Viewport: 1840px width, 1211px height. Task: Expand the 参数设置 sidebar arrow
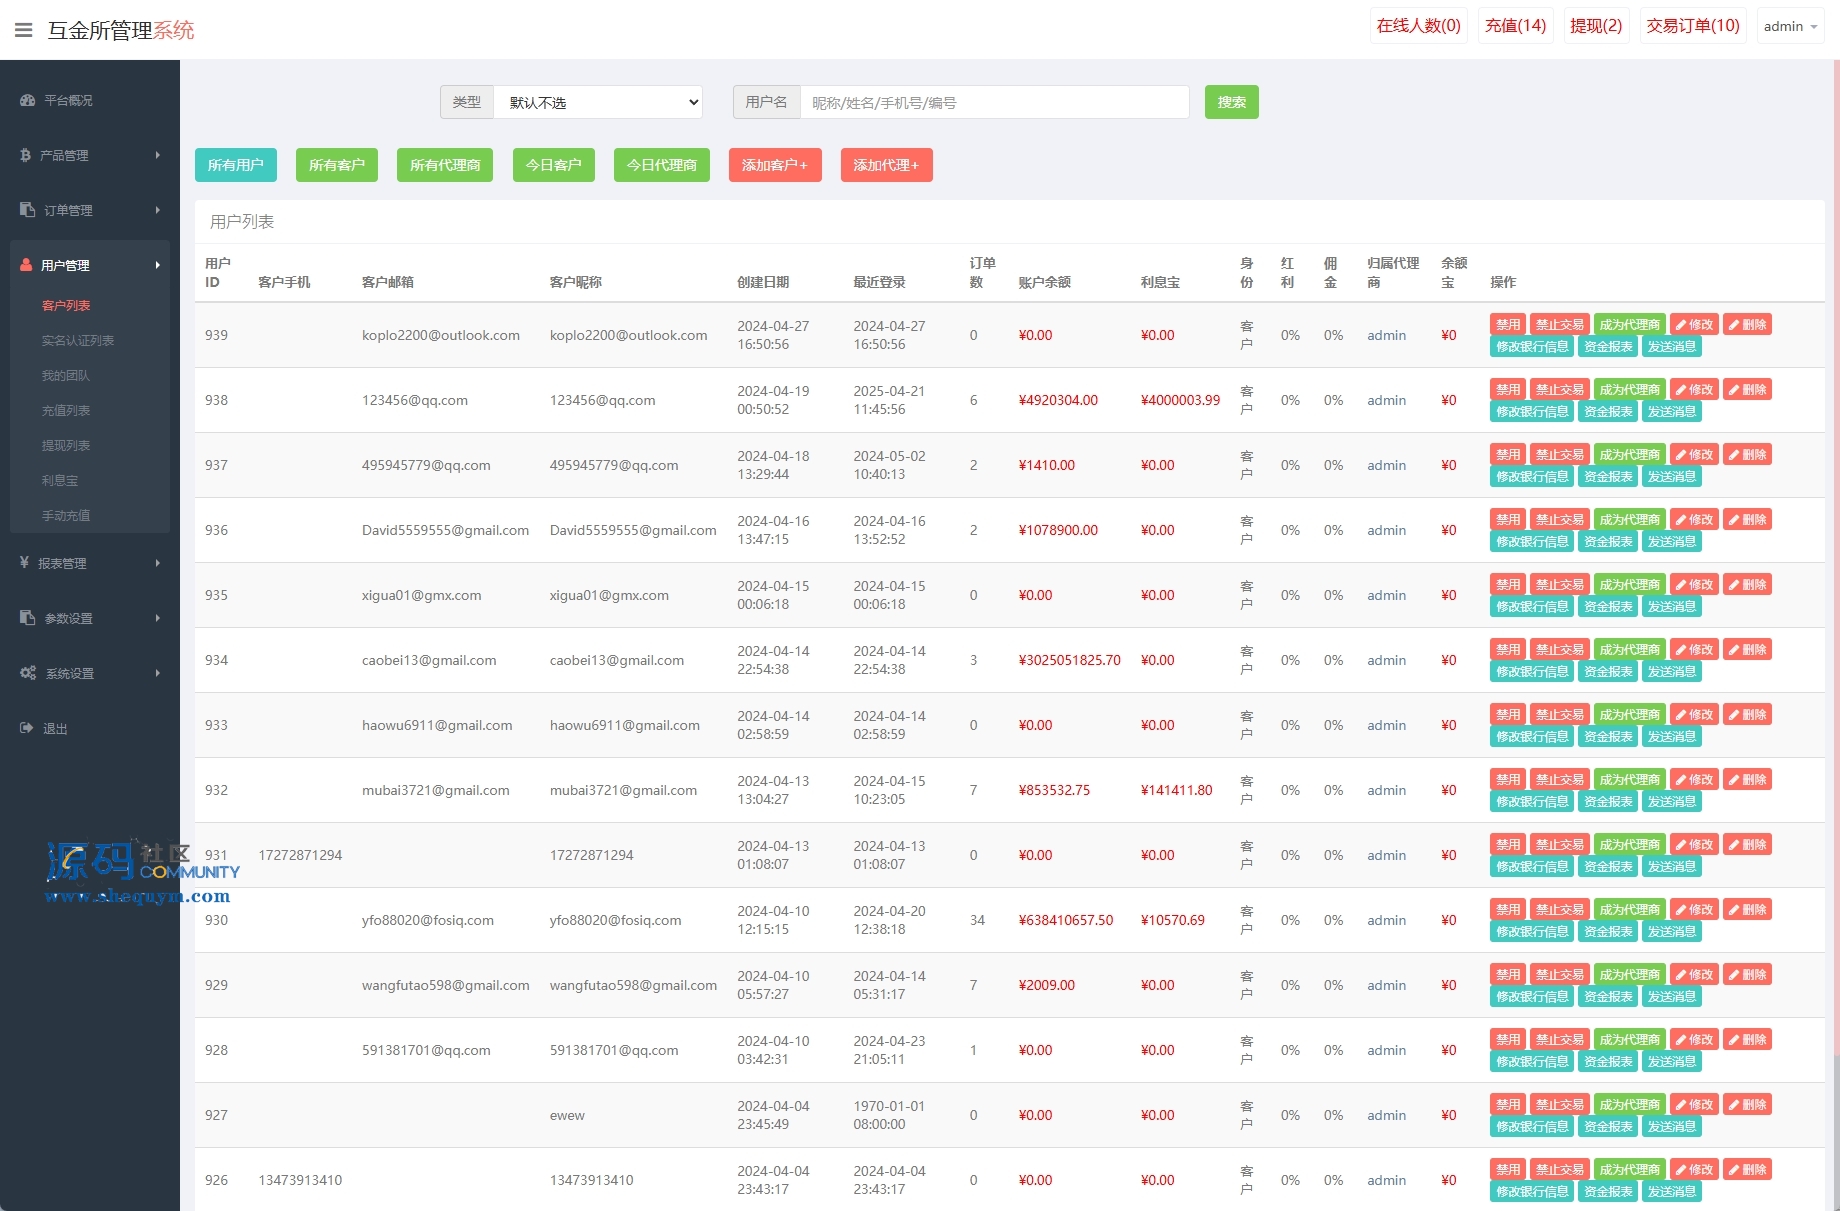pyautogui.click(x=158, y=618)
